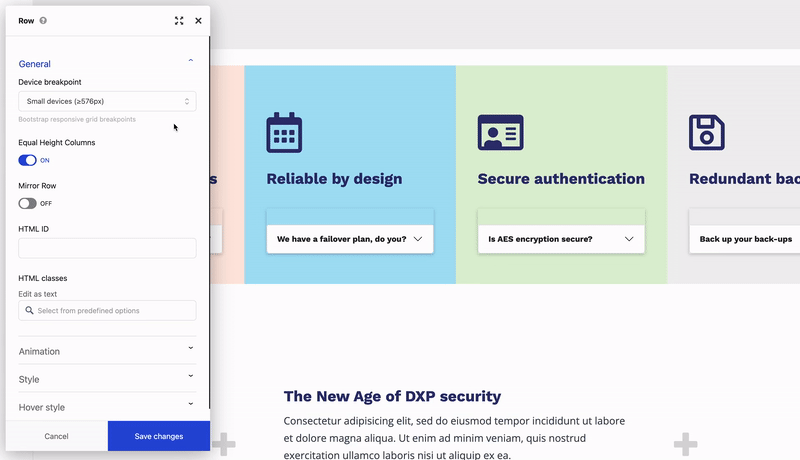Click the HTML ID input field
This screenshot has width=800, height=460.
pyautogui.click(x=107, y=248)
